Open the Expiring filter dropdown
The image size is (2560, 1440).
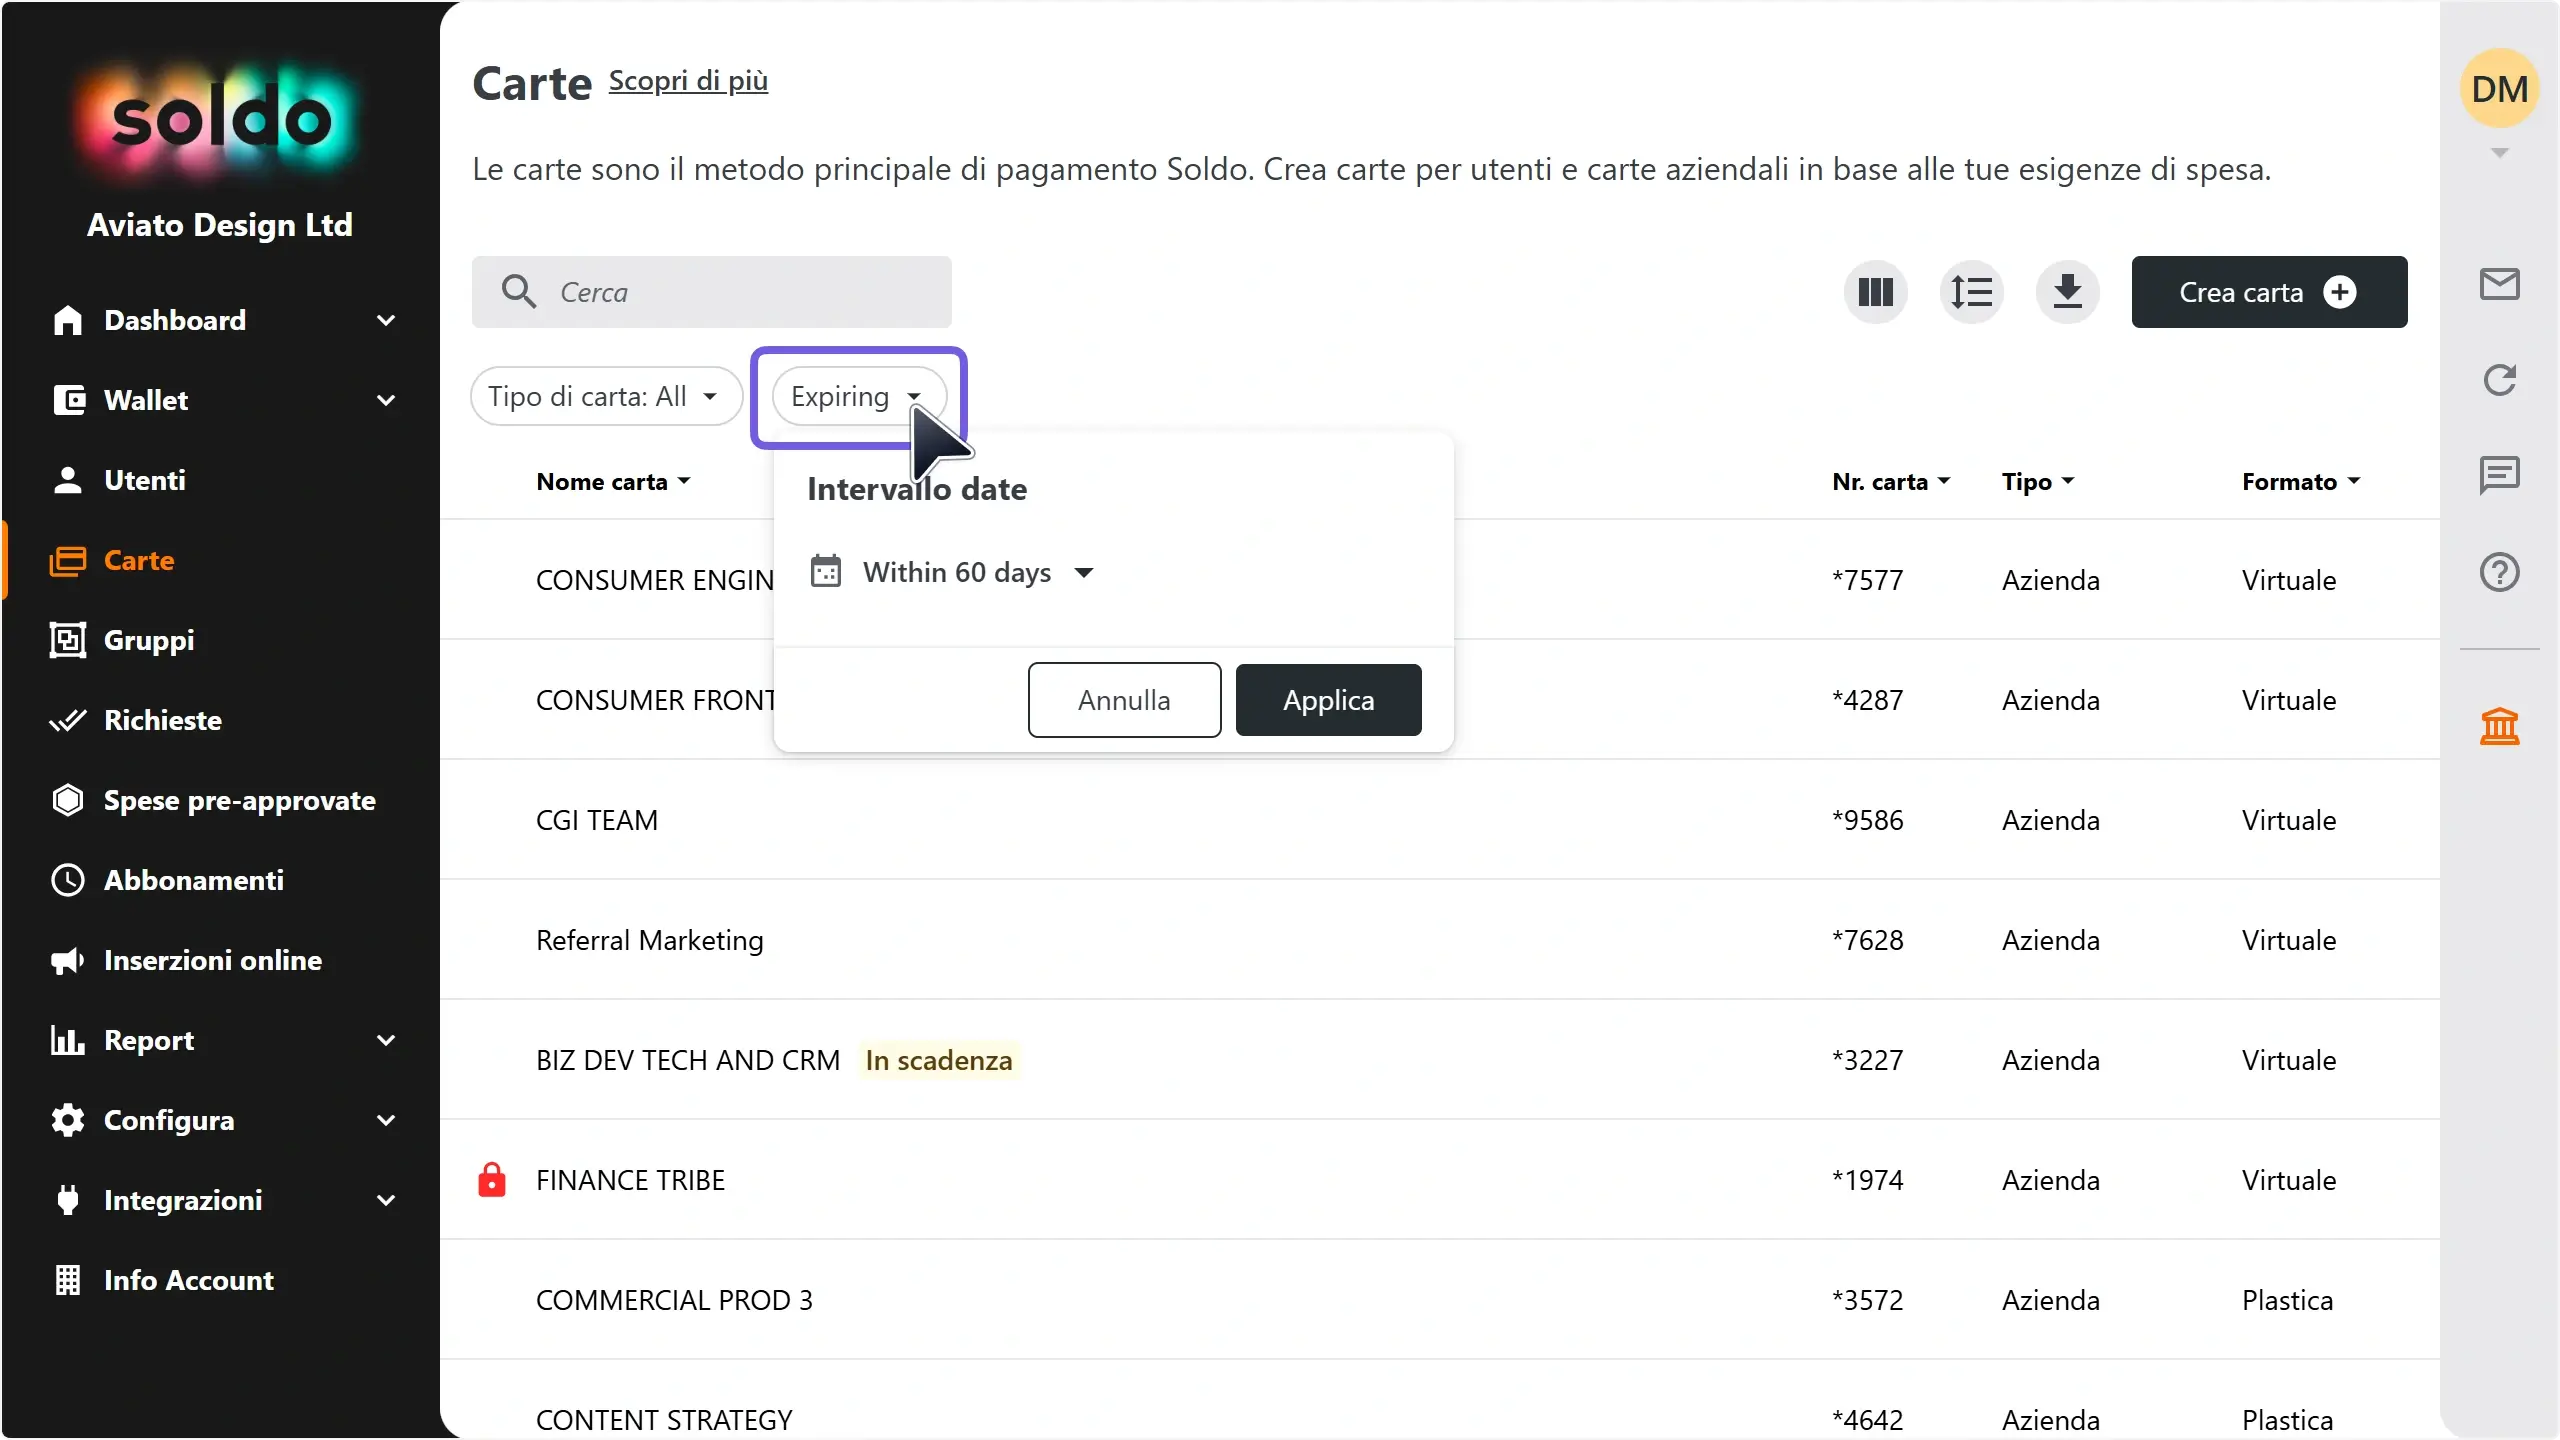(x=858, y=396)
